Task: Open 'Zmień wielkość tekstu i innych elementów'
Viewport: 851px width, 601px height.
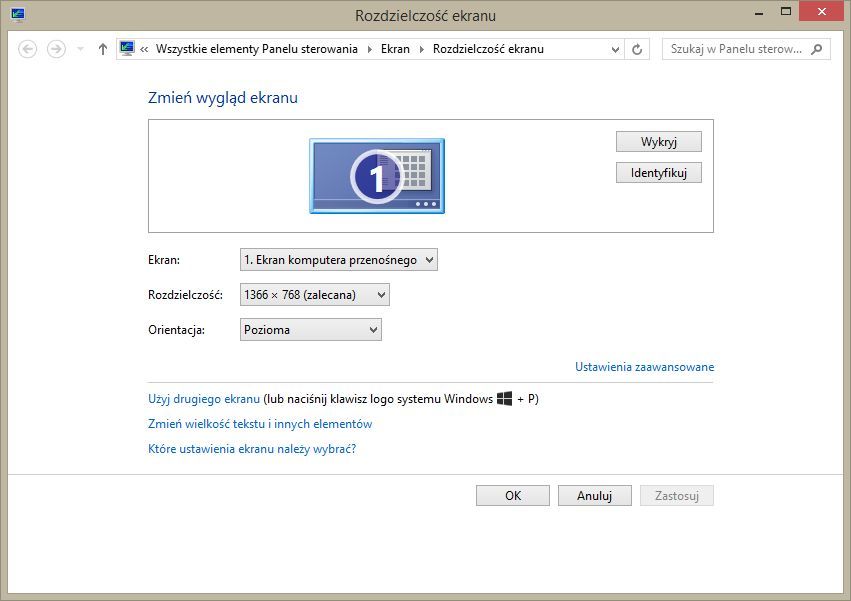Action: point(260,424)
